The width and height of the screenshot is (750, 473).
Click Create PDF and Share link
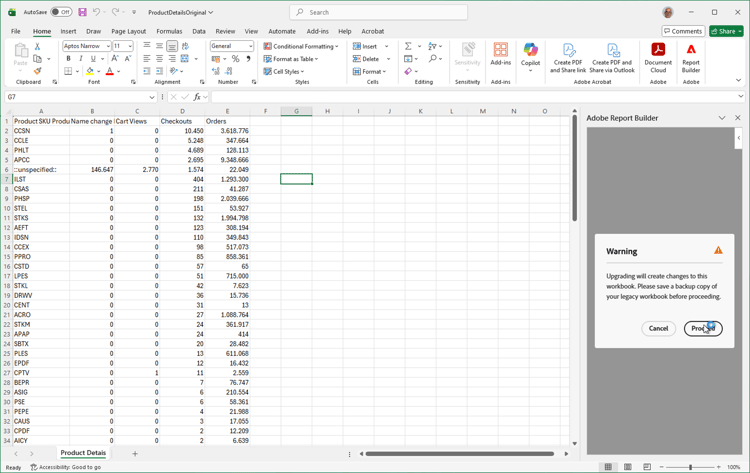pyautogui.click(x=568, y=58)
